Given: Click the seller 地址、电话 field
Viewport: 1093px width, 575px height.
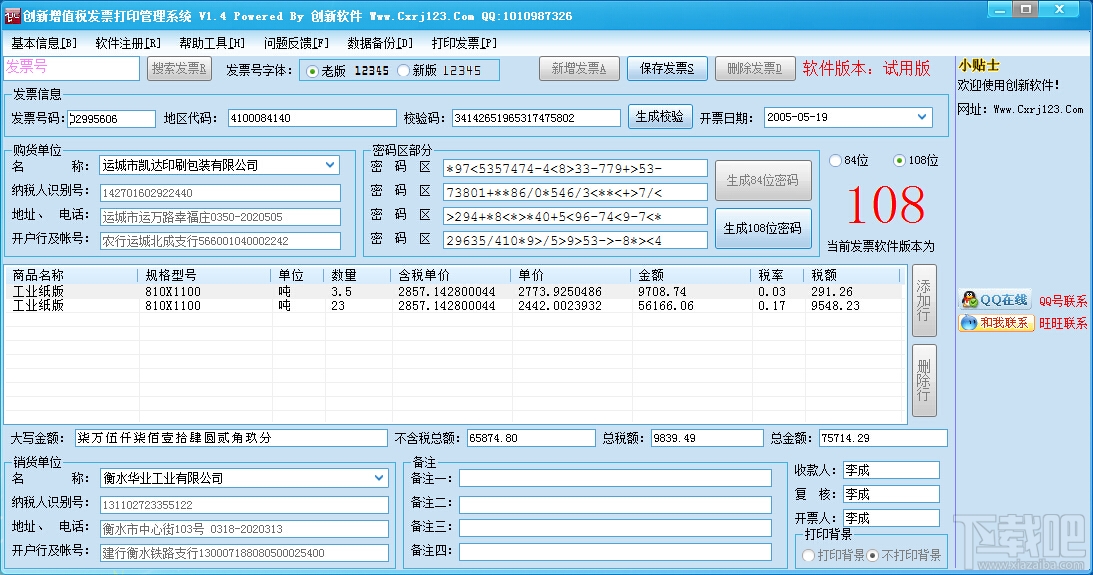Looking at the screenshot, I should [245, 529].
